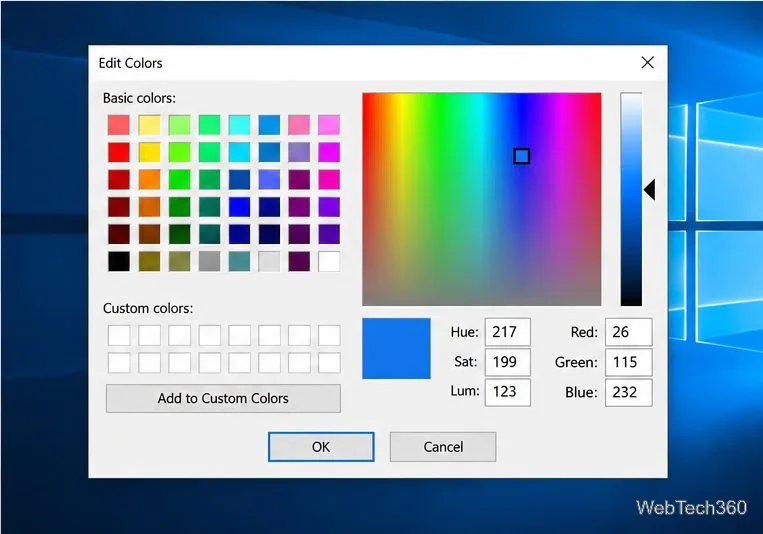Image resolution: width=763 pixels, height=534 pixels.
Task: Click the "Basic colors:" label
Action: coord(139,98)
